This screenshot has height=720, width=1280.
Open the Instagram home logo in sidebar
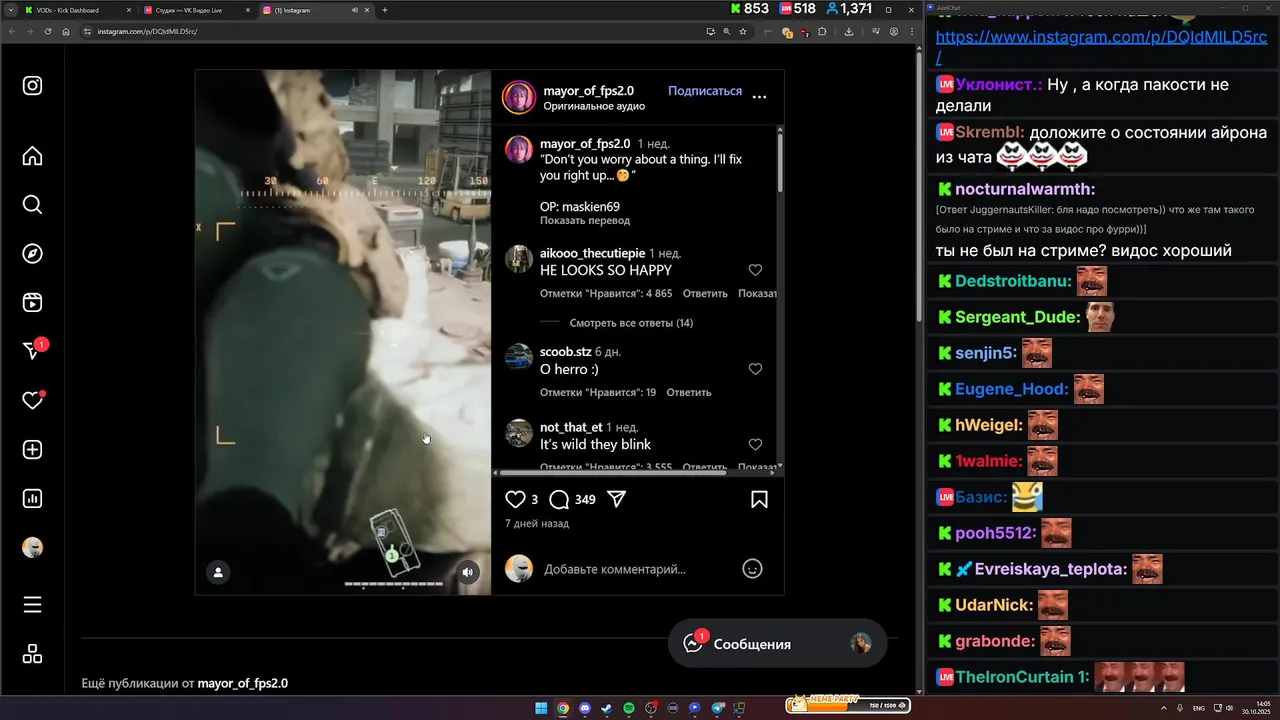[32, 85]
